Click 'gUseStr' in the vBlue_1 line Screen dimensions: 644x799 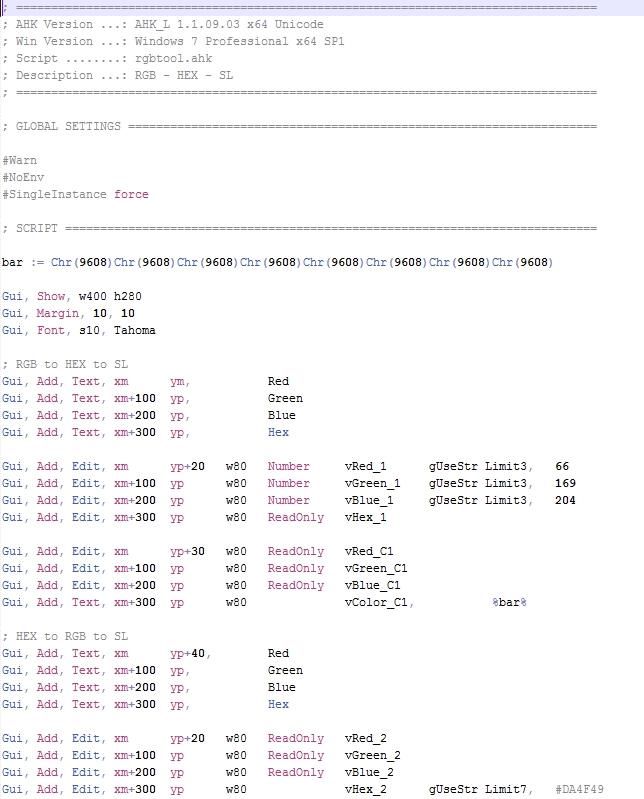point(453,500)
